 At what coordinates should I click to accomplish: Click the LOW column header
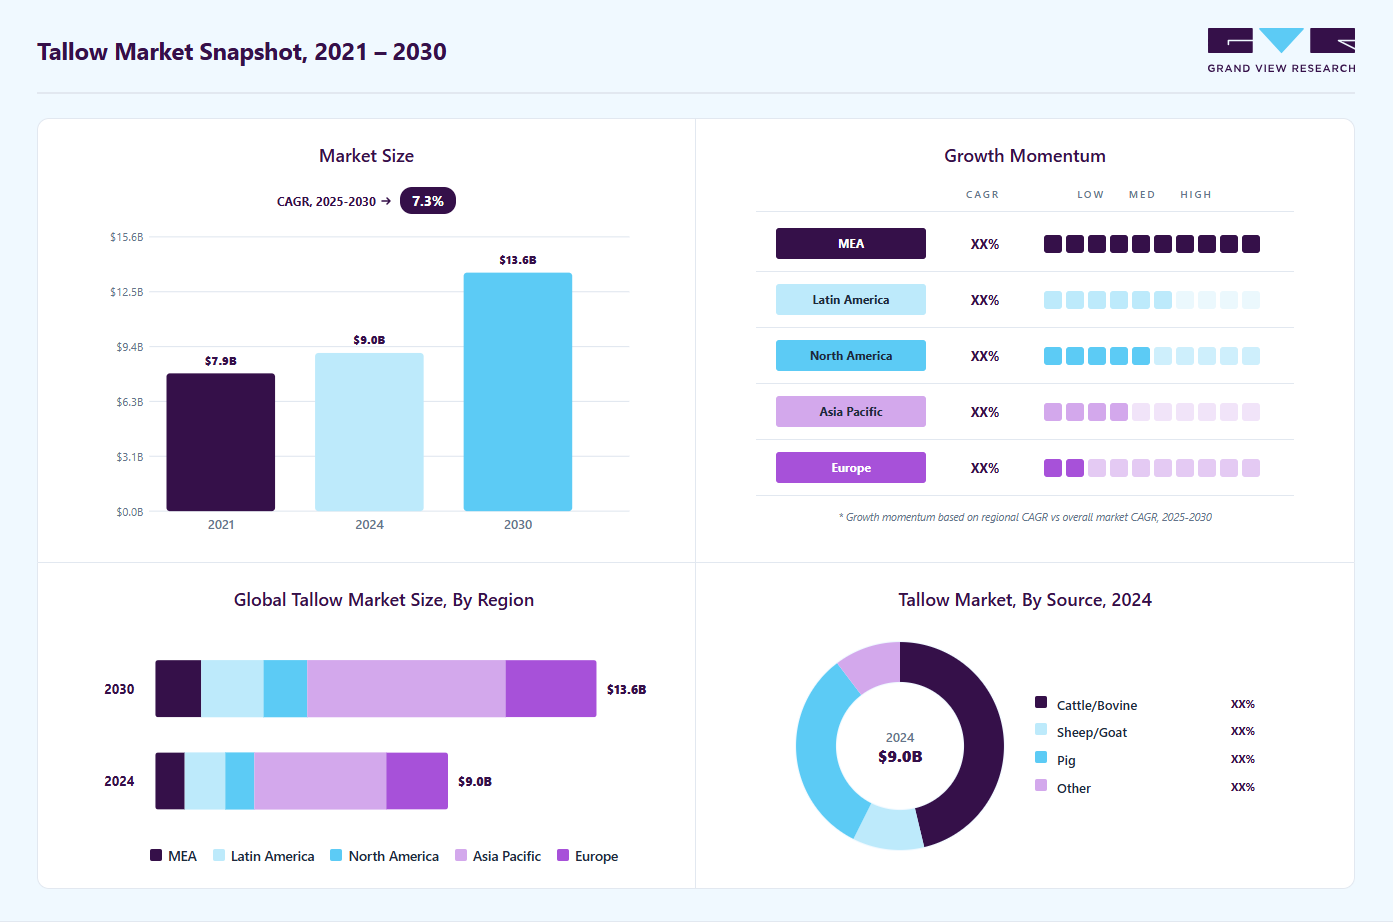(x=1091, y=195)
